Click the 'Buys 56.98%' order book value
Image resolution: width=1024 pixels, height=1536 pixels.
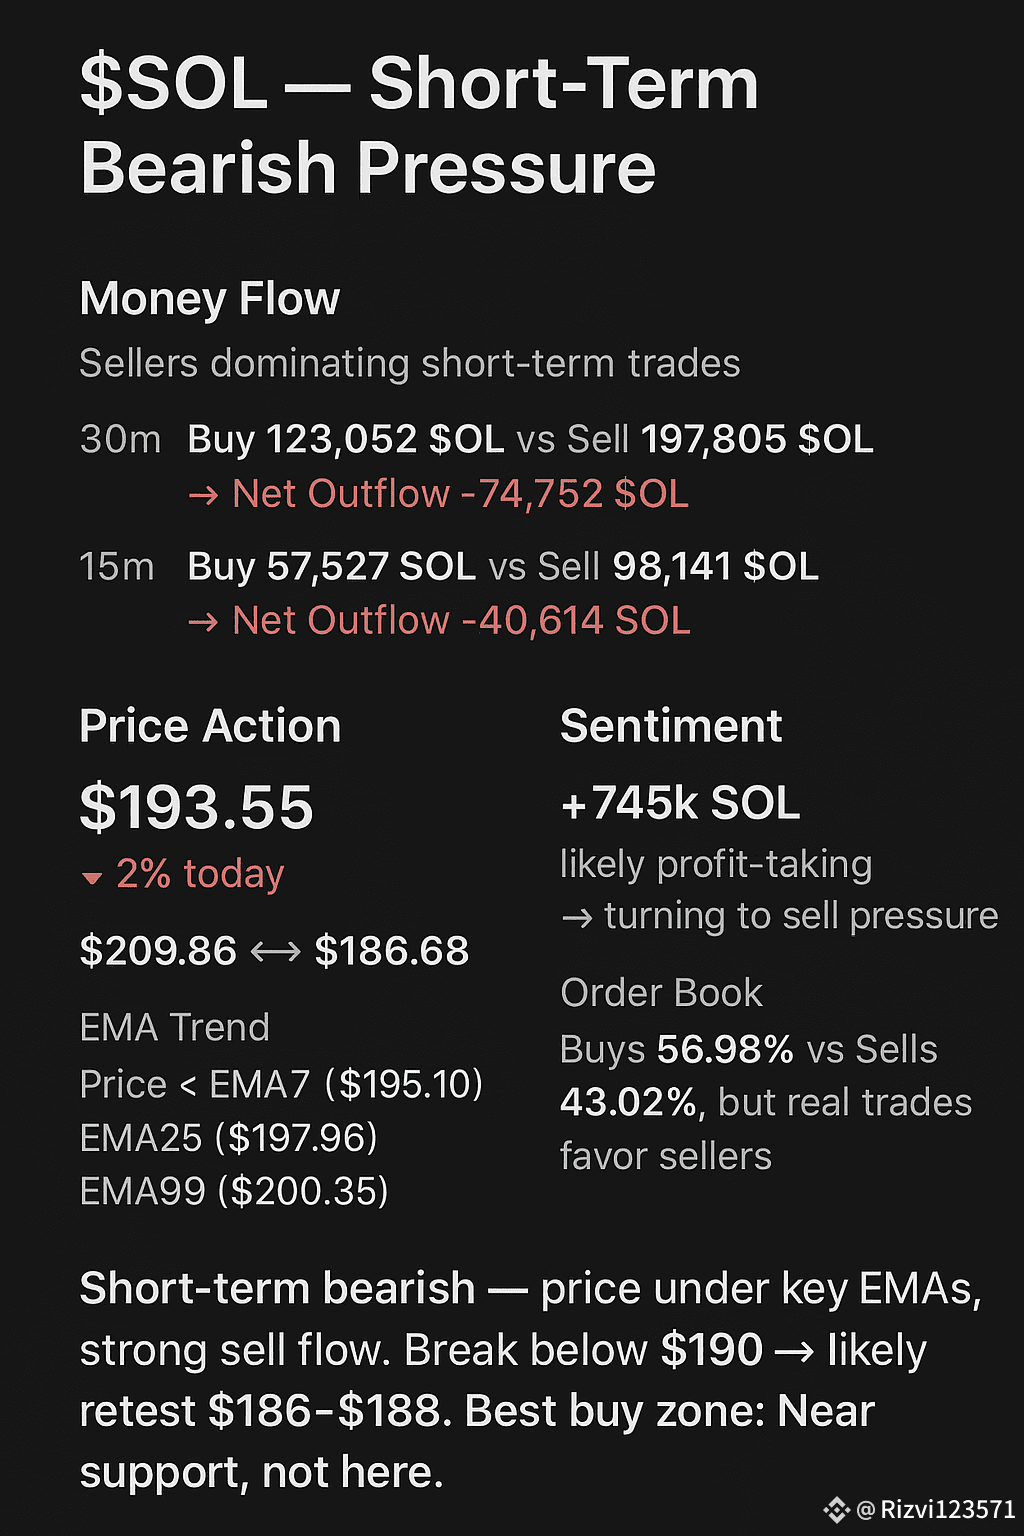coord(677,1050)
